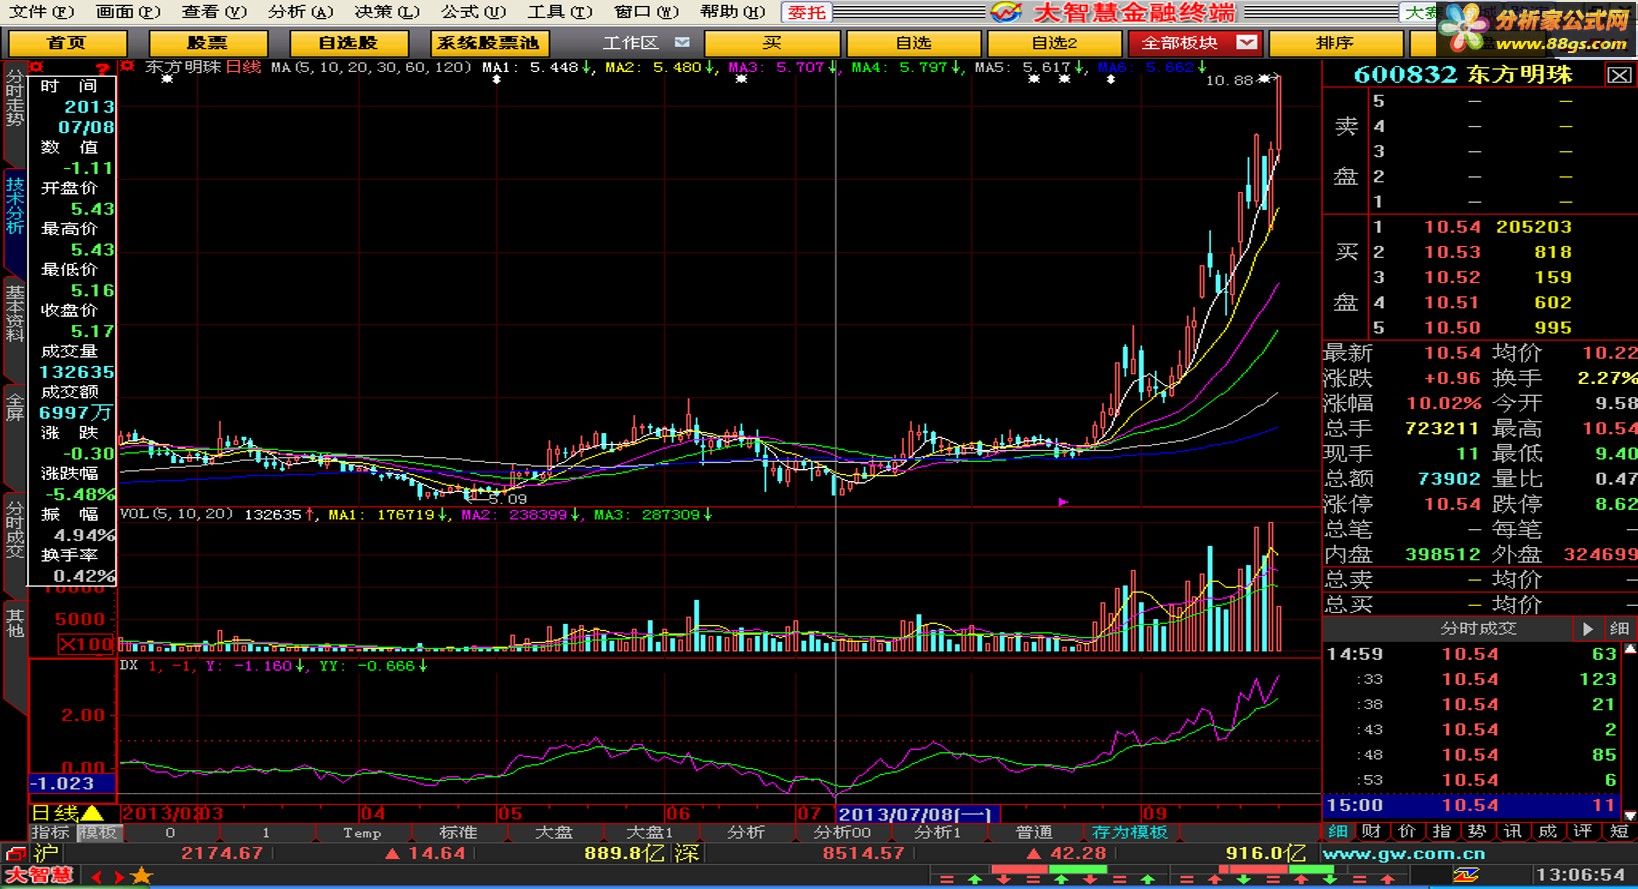Close the 600832 quote panel
The height and width of the screenshot is (889, 1638).
[1619, 75]
